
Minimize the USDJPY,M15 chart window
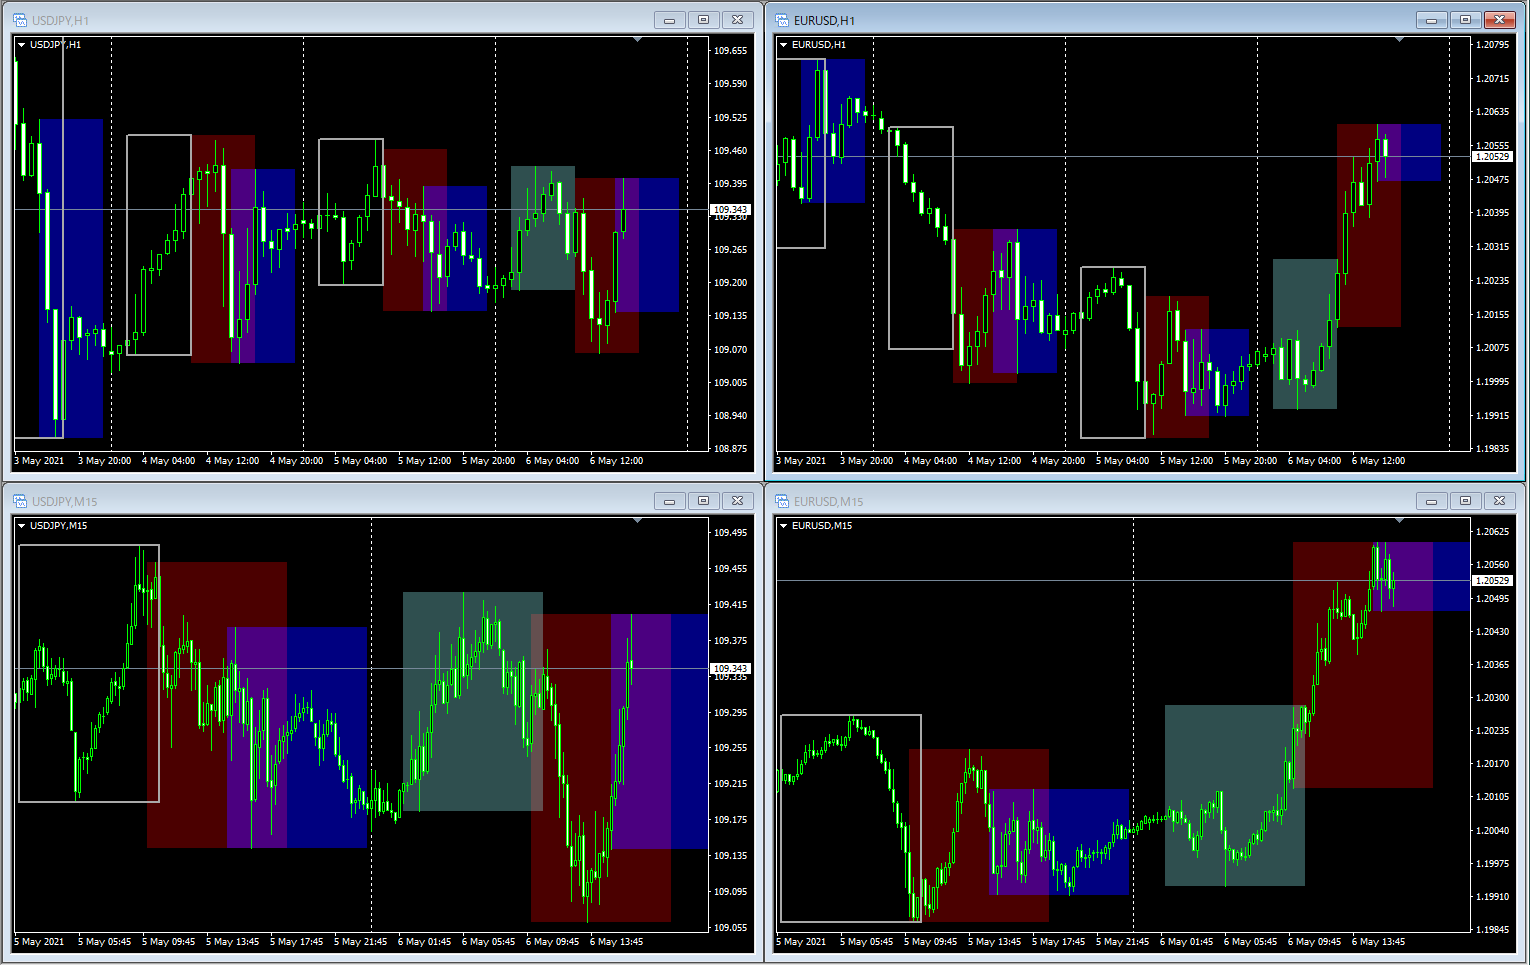[x=669, y=501]
